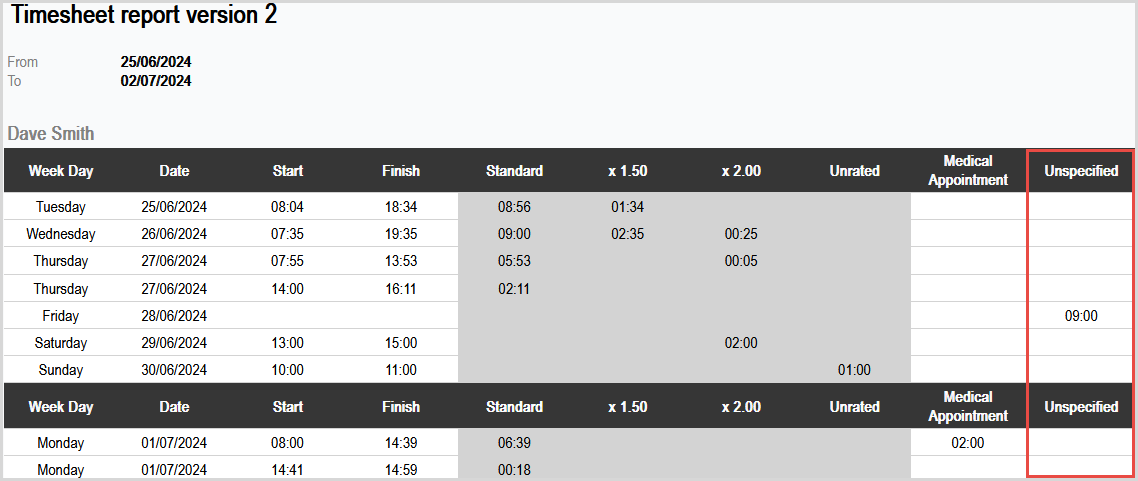Select Friday's 09:00 Unspecified value
1138x481 pixels.
tap(1081, 316)
